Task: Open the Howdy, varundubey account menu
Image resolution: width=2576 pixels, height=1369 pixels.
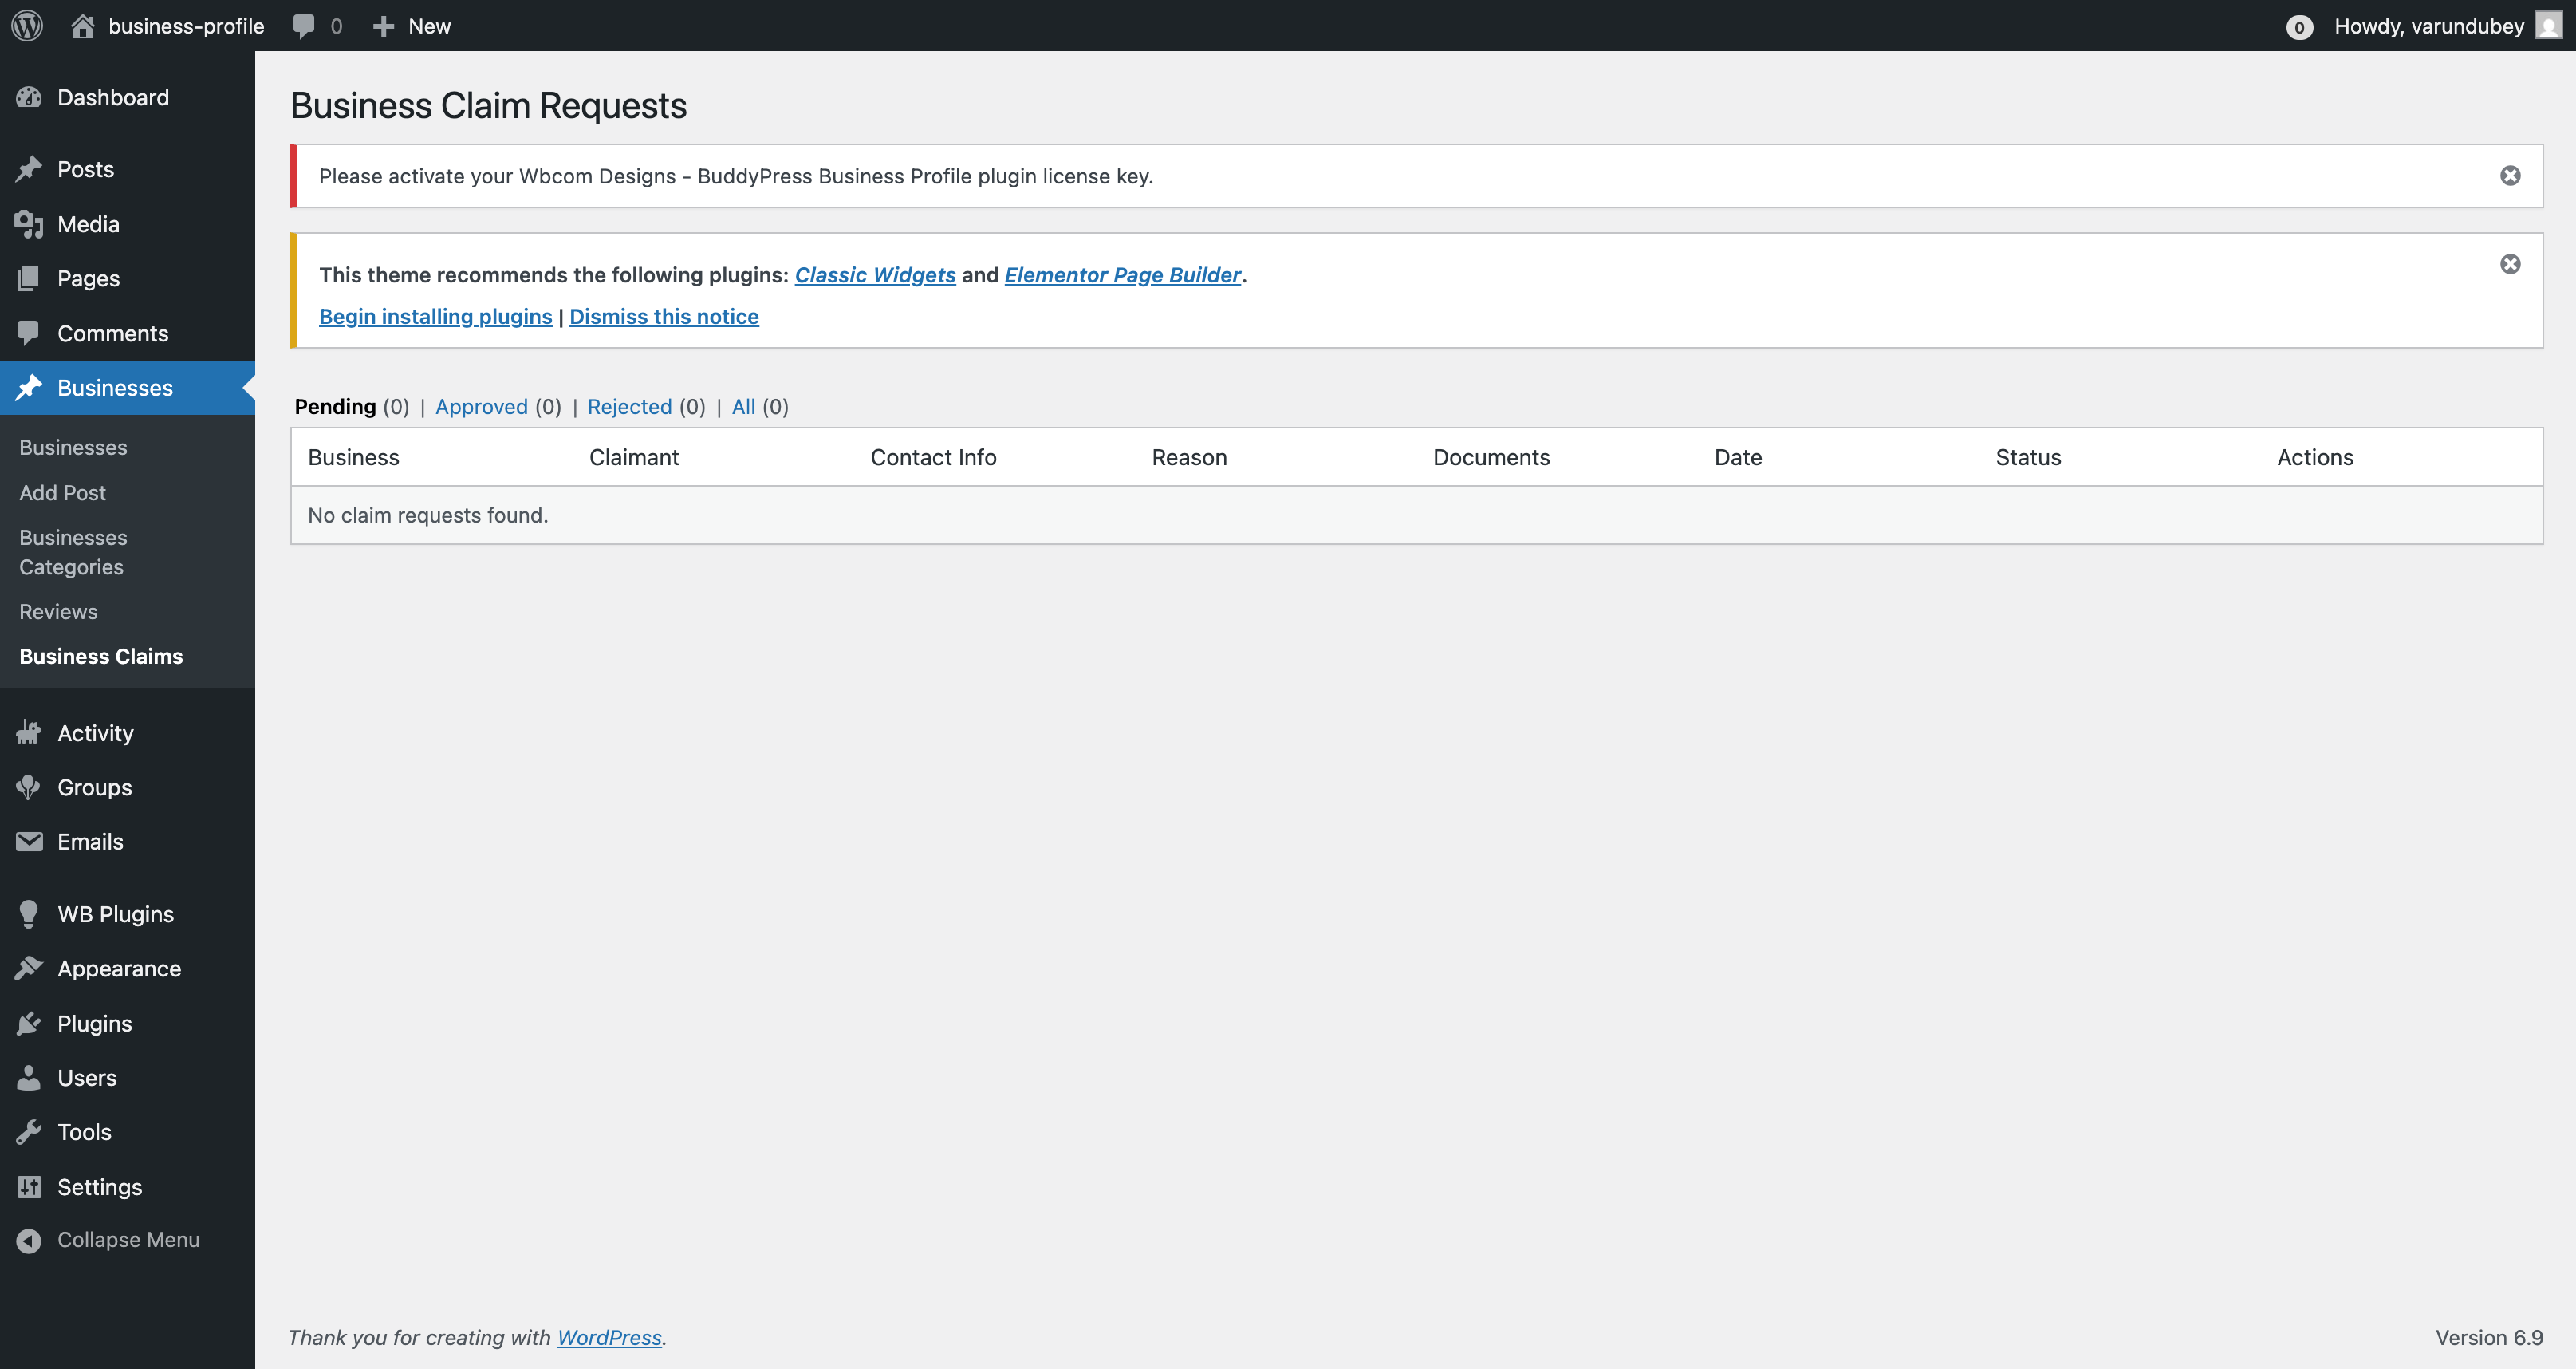Action: coord(2429,26)
